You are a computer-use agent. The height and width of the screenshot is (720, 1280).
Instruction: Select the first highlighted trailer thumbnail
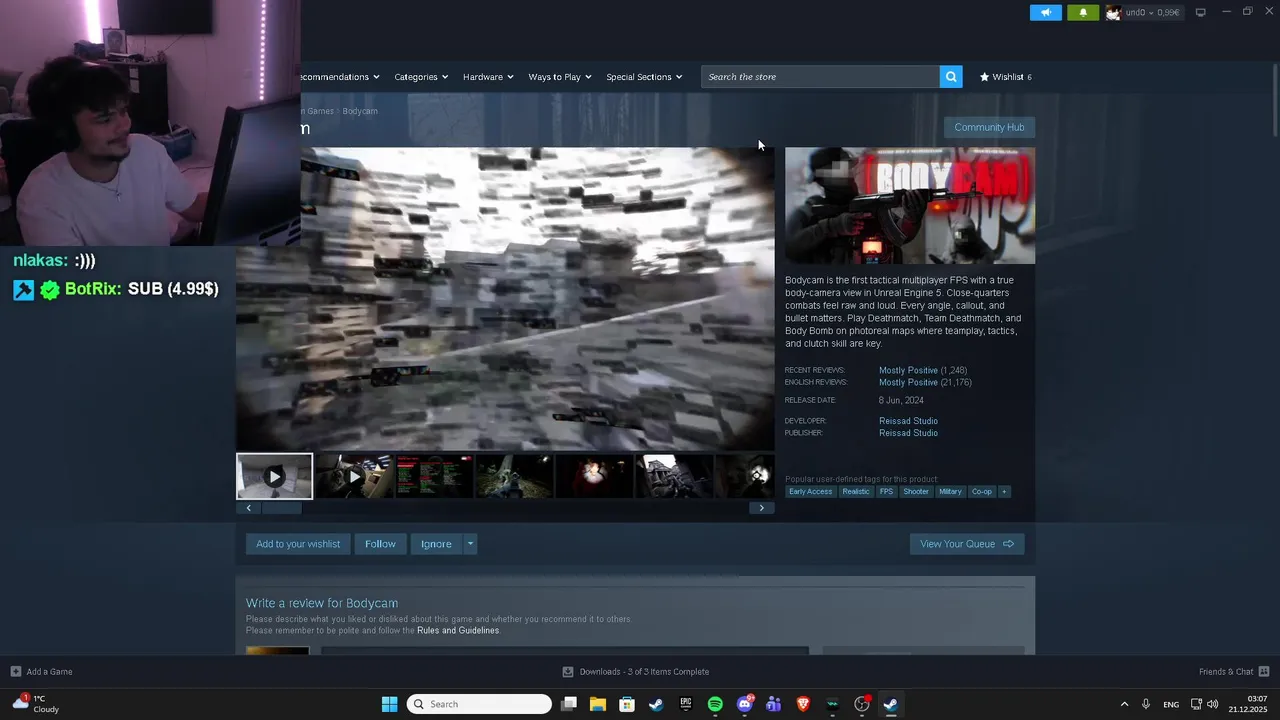[x=274, y=476]
